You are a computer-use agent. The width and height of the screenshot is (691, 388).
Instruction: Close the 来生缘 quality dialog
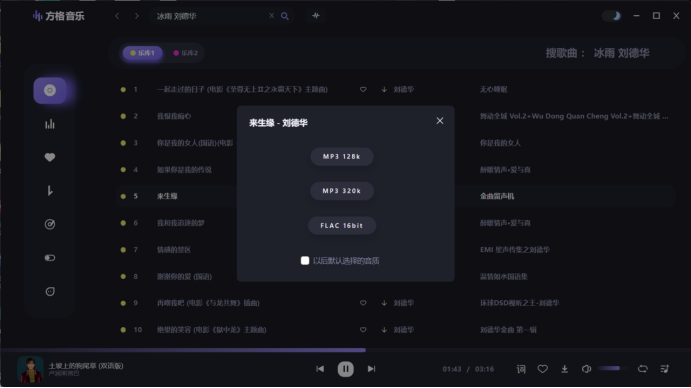pos(439,121)
